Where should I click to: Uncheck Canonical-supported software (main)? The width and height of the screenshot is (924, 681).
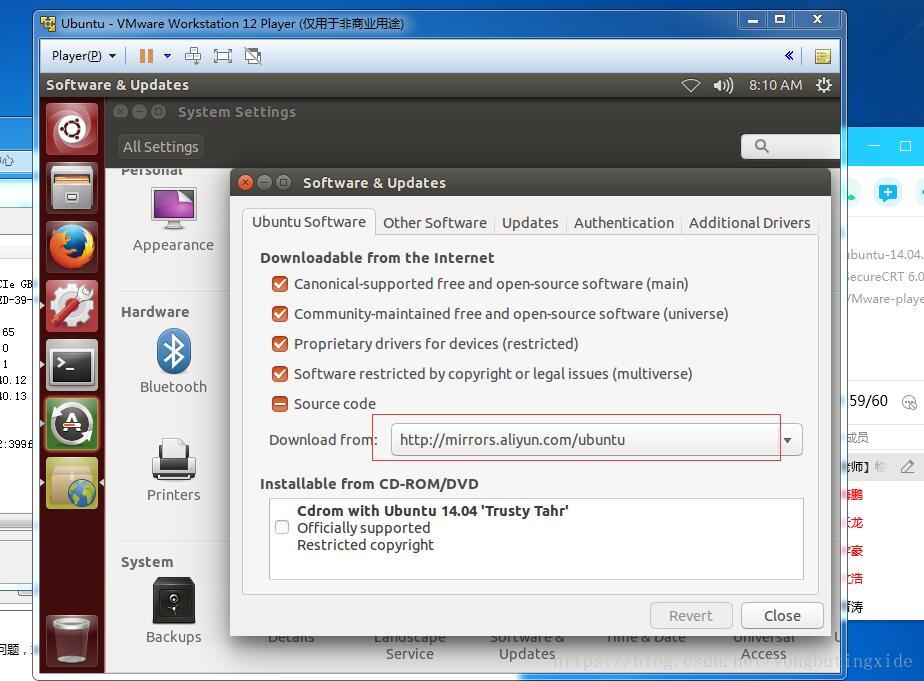280,284
